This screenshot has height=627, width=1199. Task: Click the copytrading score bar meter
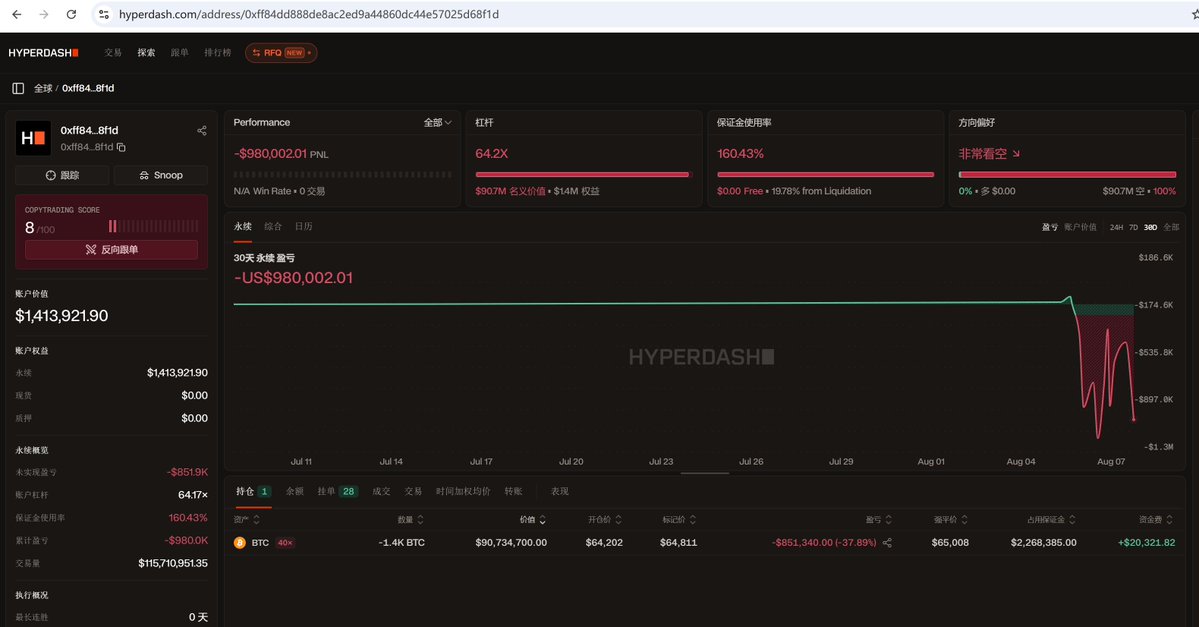[153, 226]
